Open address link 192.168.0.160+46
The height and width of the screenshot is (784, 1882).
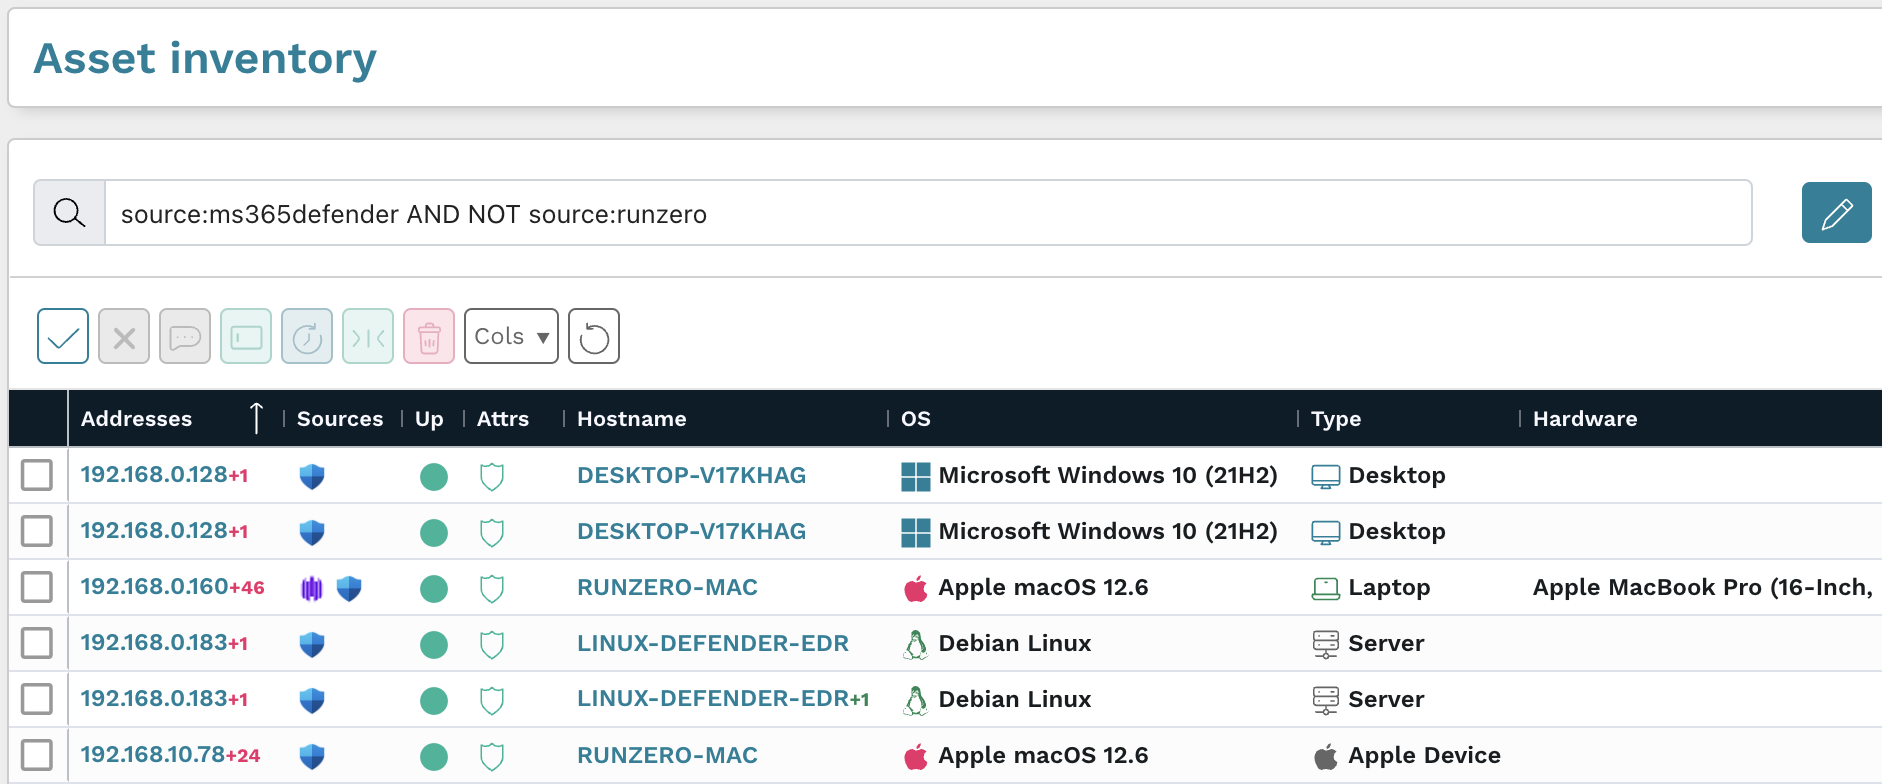pyautogui.click(x=172, y=587)
